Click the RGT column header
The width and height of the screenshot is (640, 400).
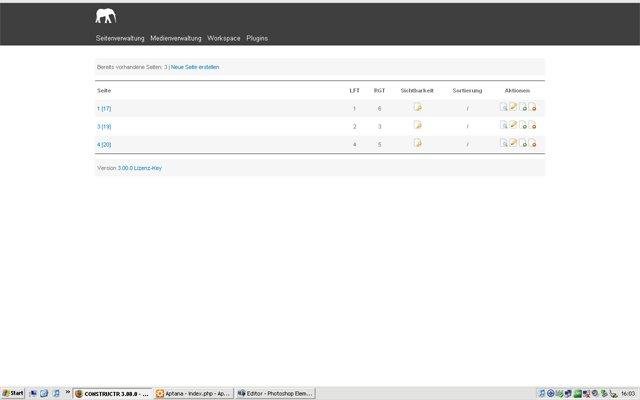tap(379, 91)
